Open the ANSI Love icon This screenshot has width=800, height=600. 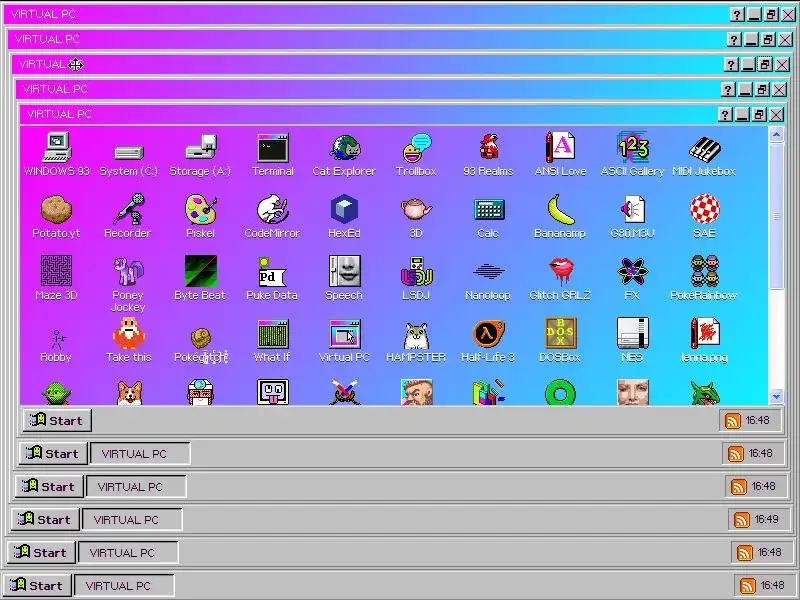560,147
